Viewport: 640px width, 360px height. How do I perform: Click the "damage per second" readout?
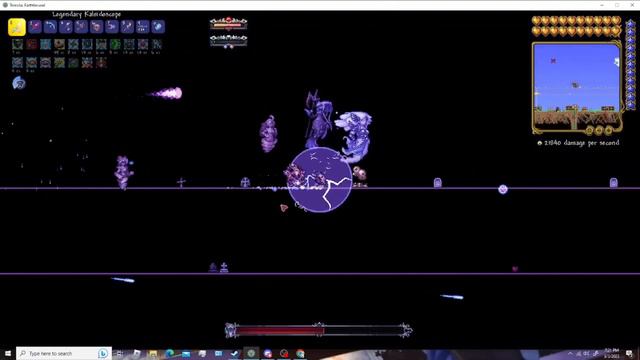pyautogui.click(x=581, y=143)
